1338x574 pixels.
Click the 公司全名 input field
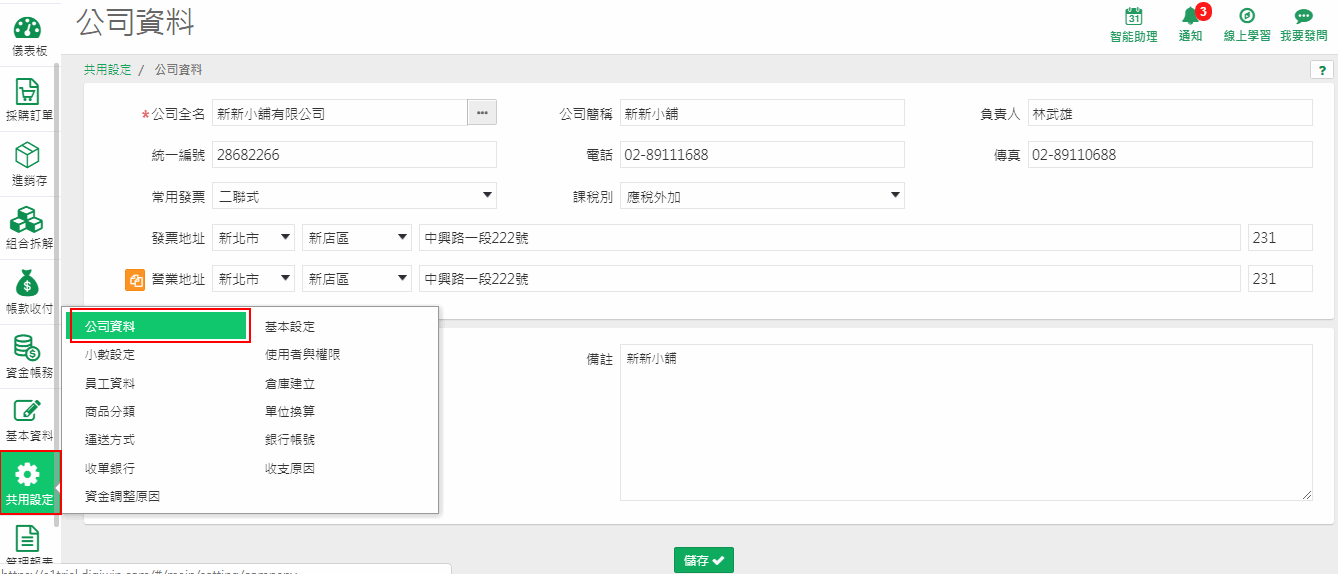(340, 113)
